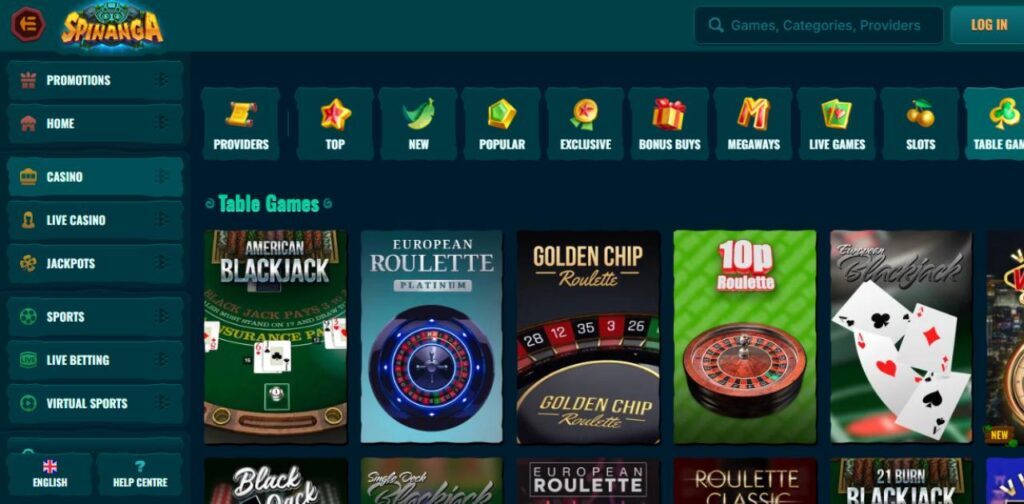This screenshot has height=504, width=1024.
Task: Select the Megaways M icon category
Action: (x=753, y=124)
